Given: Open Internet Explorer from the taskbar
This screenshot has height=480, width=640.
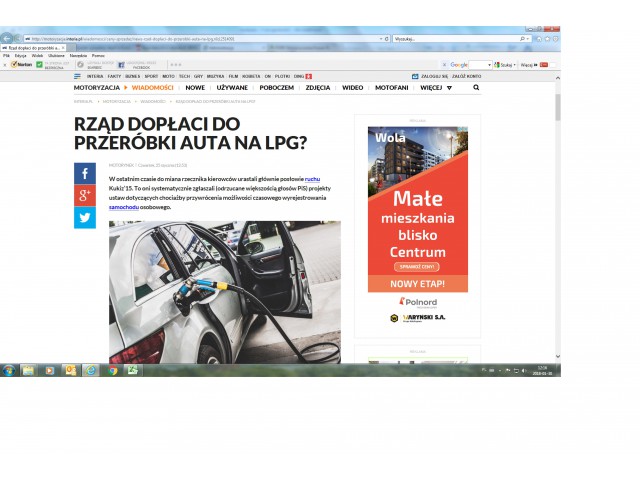Looking at the screenshot, I should pyautogui.click(x=91, y=370).
